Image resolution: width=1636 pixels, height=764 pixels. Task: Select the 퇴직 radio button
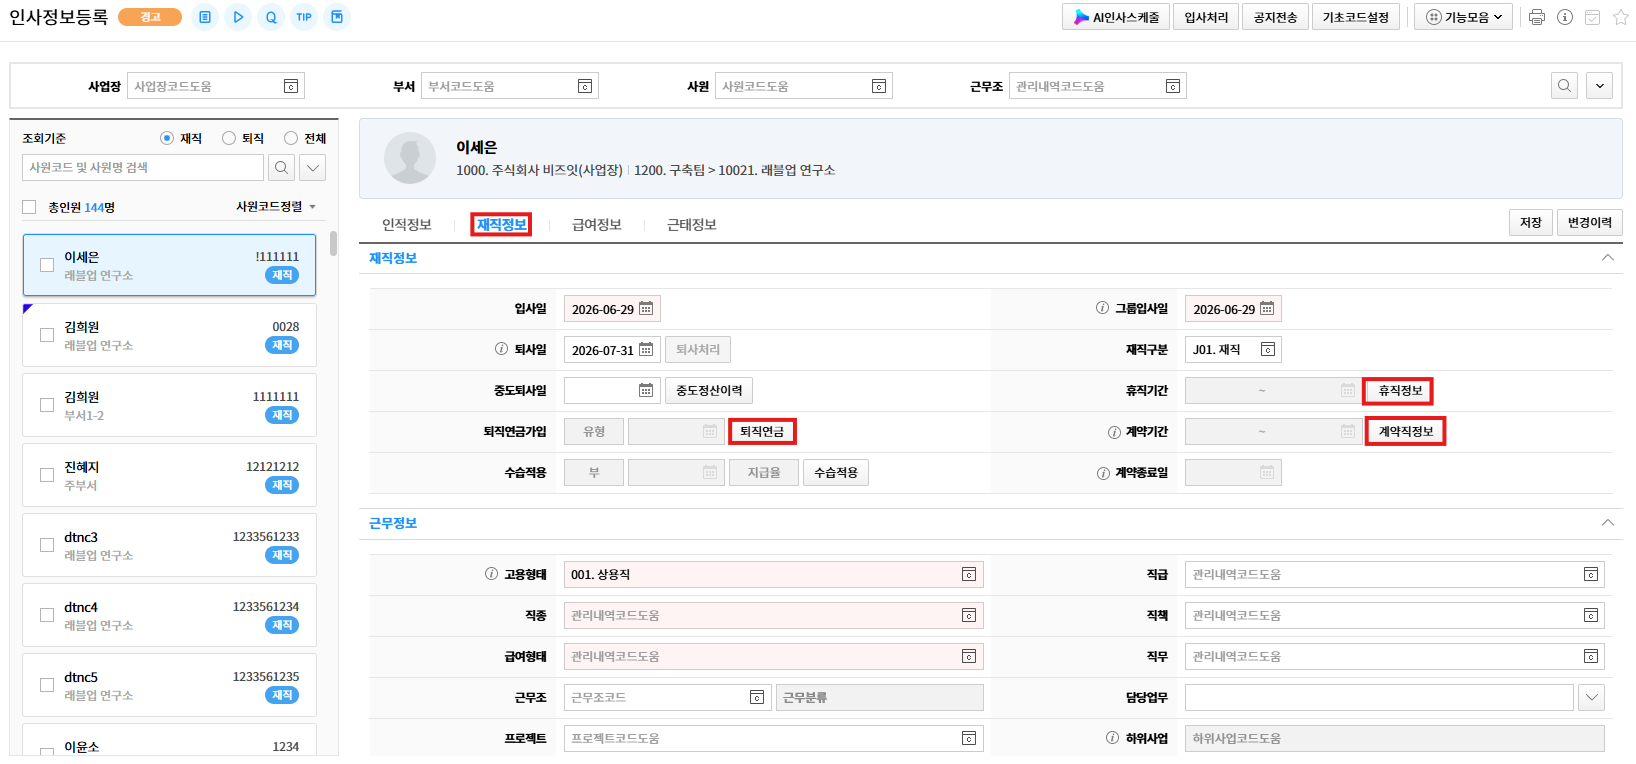[x=229, y=138]
